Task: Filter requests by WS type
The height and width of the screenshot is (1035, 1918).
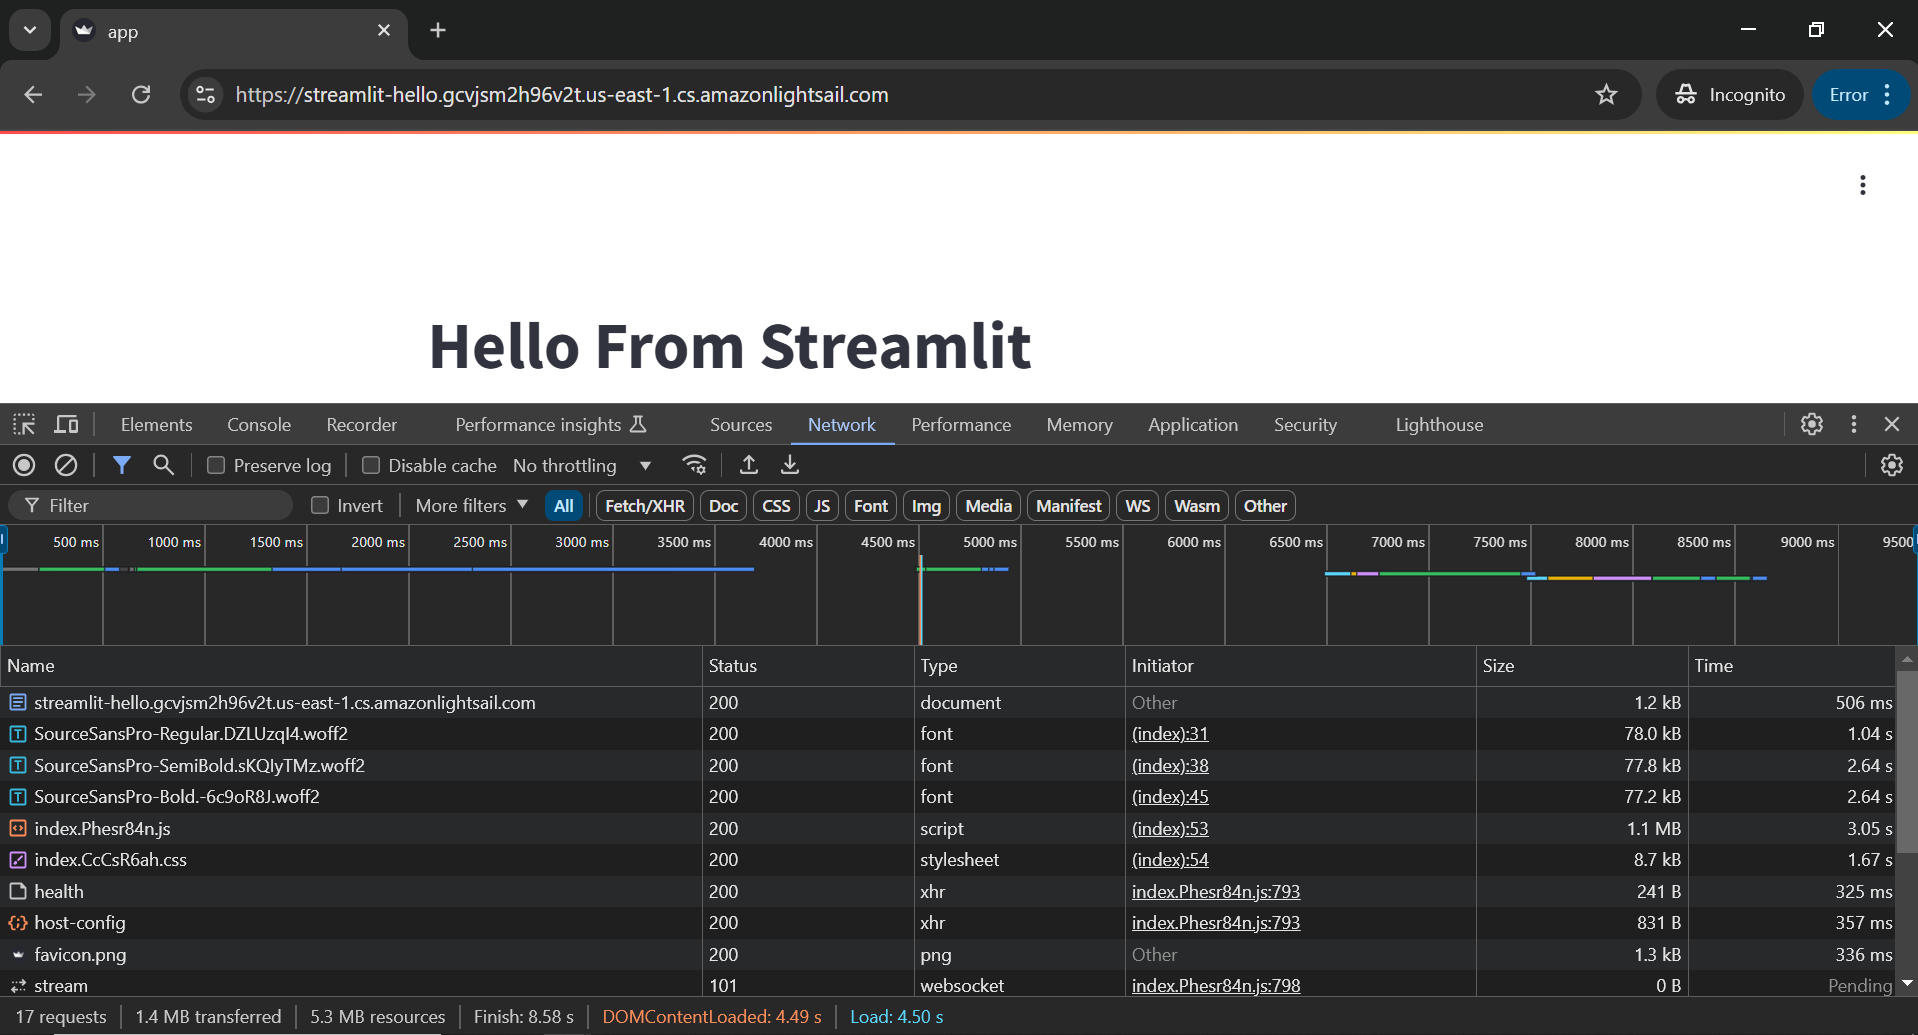Action: pyautogui.click(x=1137, y=506)
